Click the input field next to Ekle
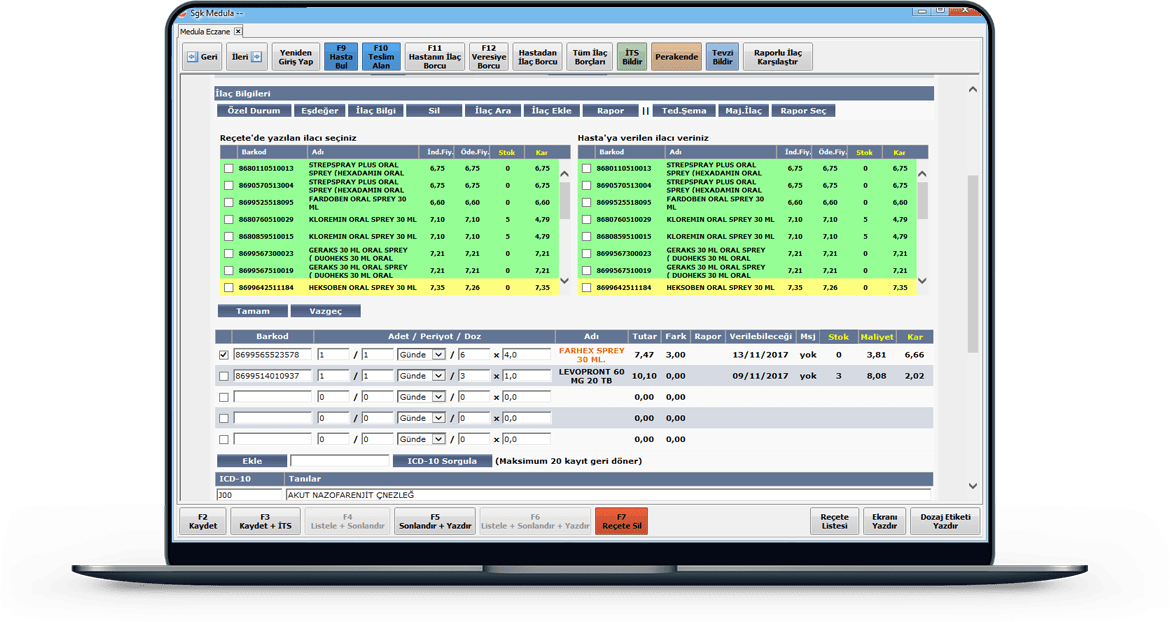The height and width of the screenshot is (622, 1170). coord(339,461)
